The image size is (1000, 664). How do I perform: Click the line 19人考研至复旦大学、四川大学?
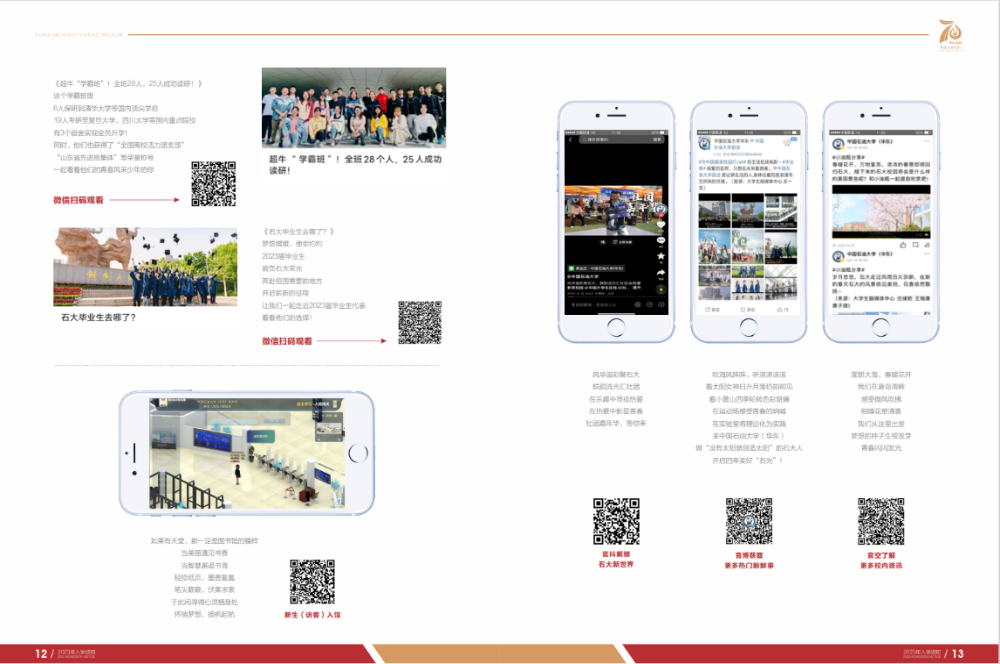pyautogui.click(x=124, y=121)
